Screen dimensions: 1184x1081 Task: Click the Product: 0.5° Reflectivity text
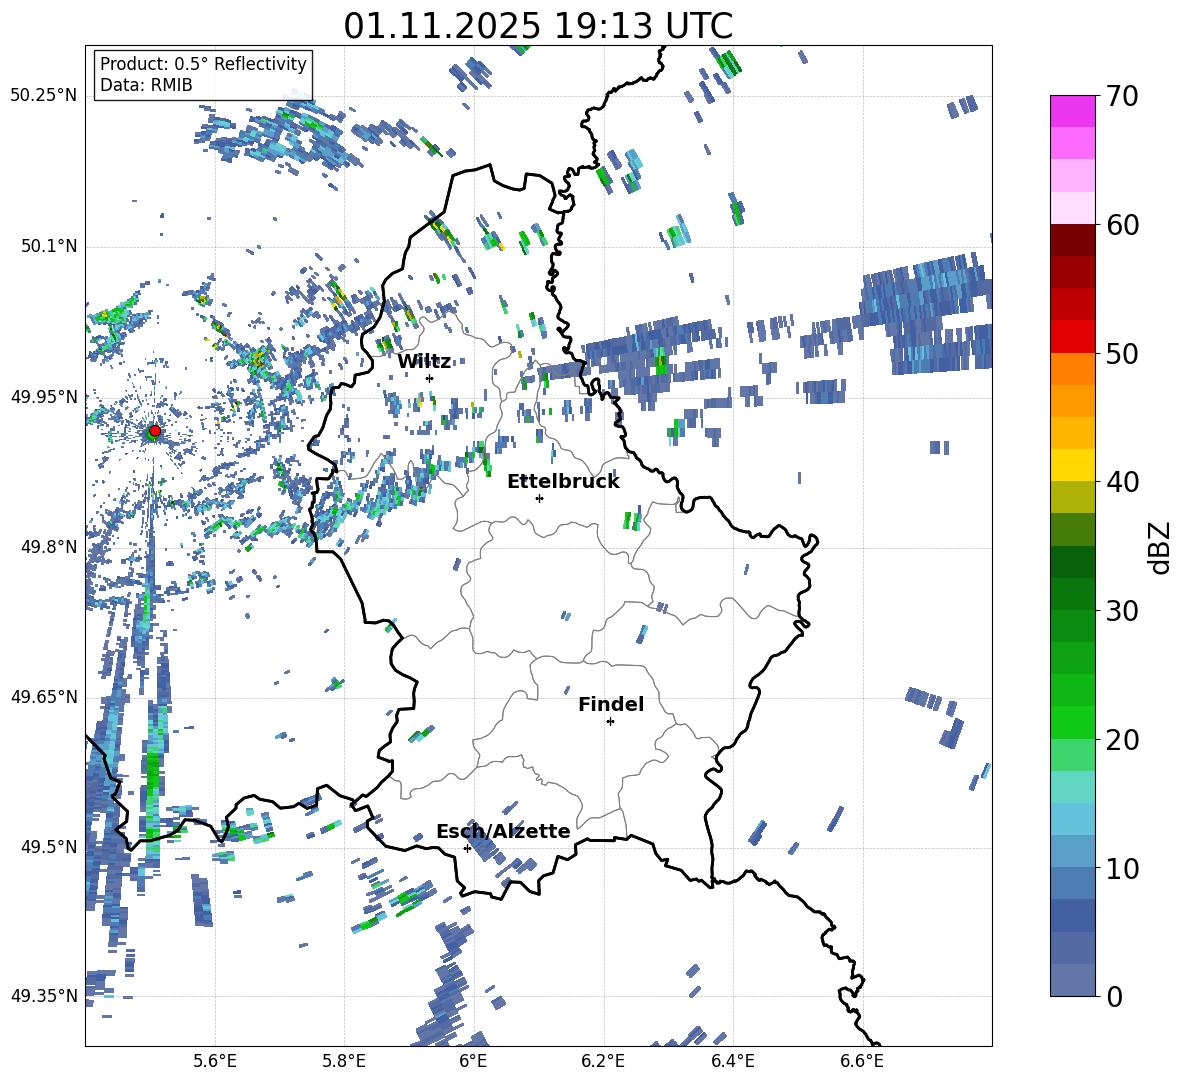[x=203, y=63]
